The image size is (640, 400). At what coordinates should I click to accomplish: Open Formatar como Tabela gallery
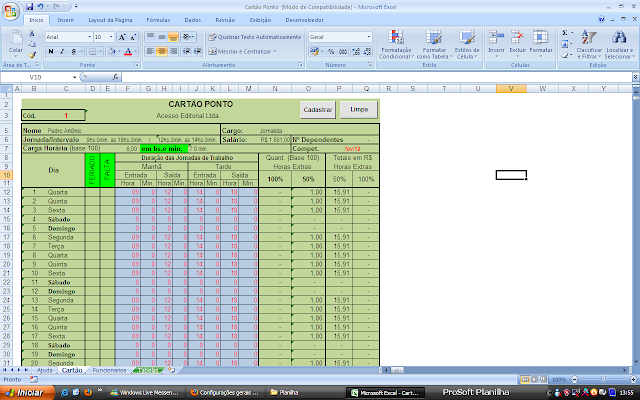(x=434, y=44)
